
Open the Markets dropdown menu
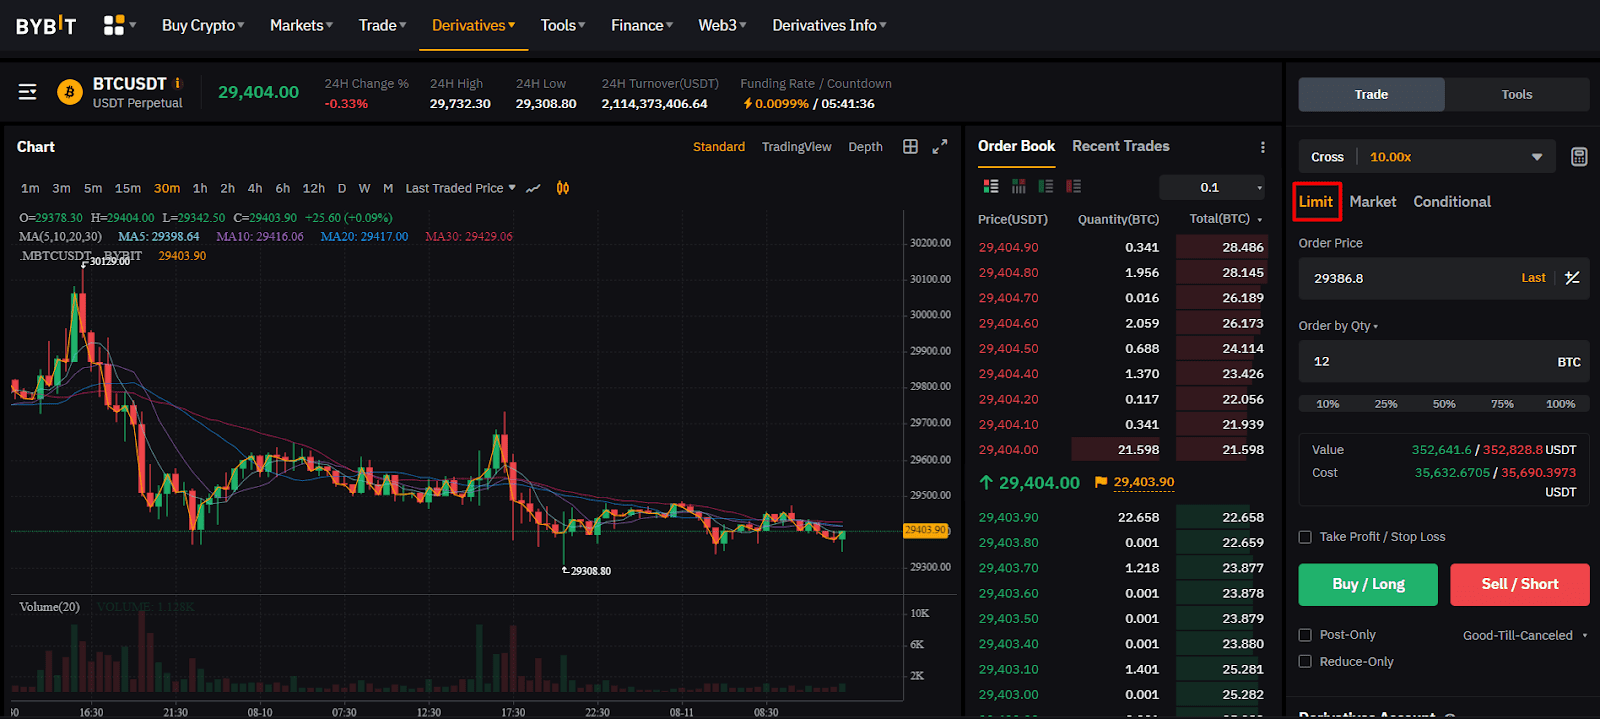(x=301, y=25)
